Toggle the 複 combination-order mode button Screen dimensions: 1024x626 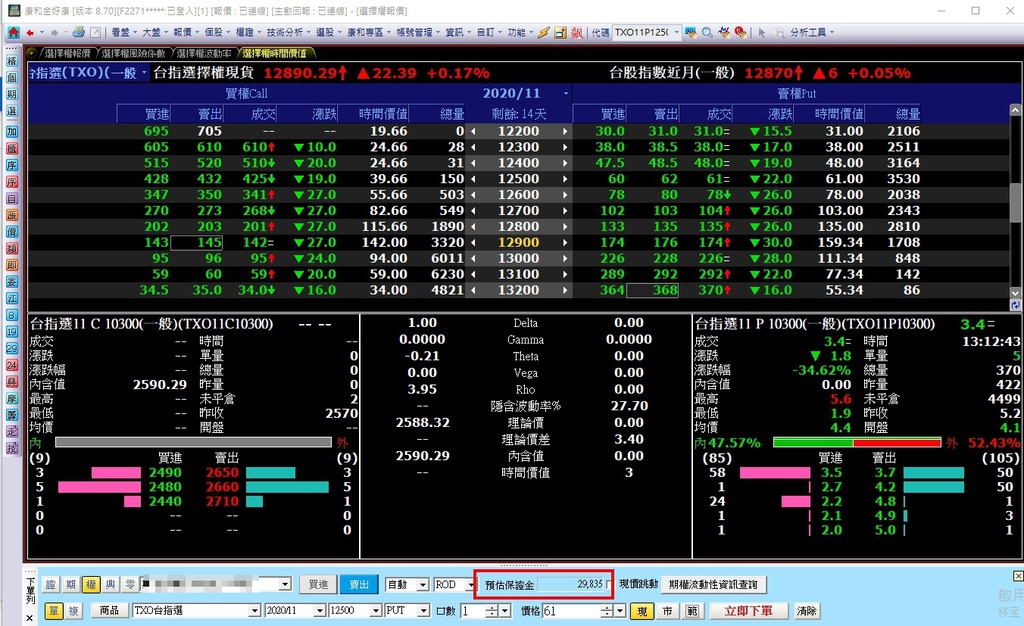[x=73, y=610]
